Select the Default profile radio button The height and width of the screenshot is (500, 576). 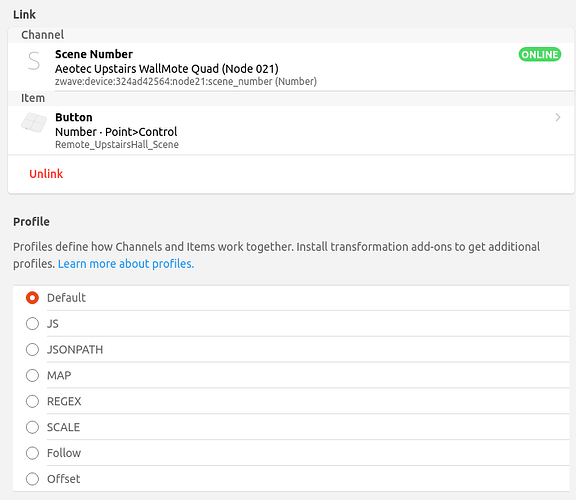tap(32, 298)
